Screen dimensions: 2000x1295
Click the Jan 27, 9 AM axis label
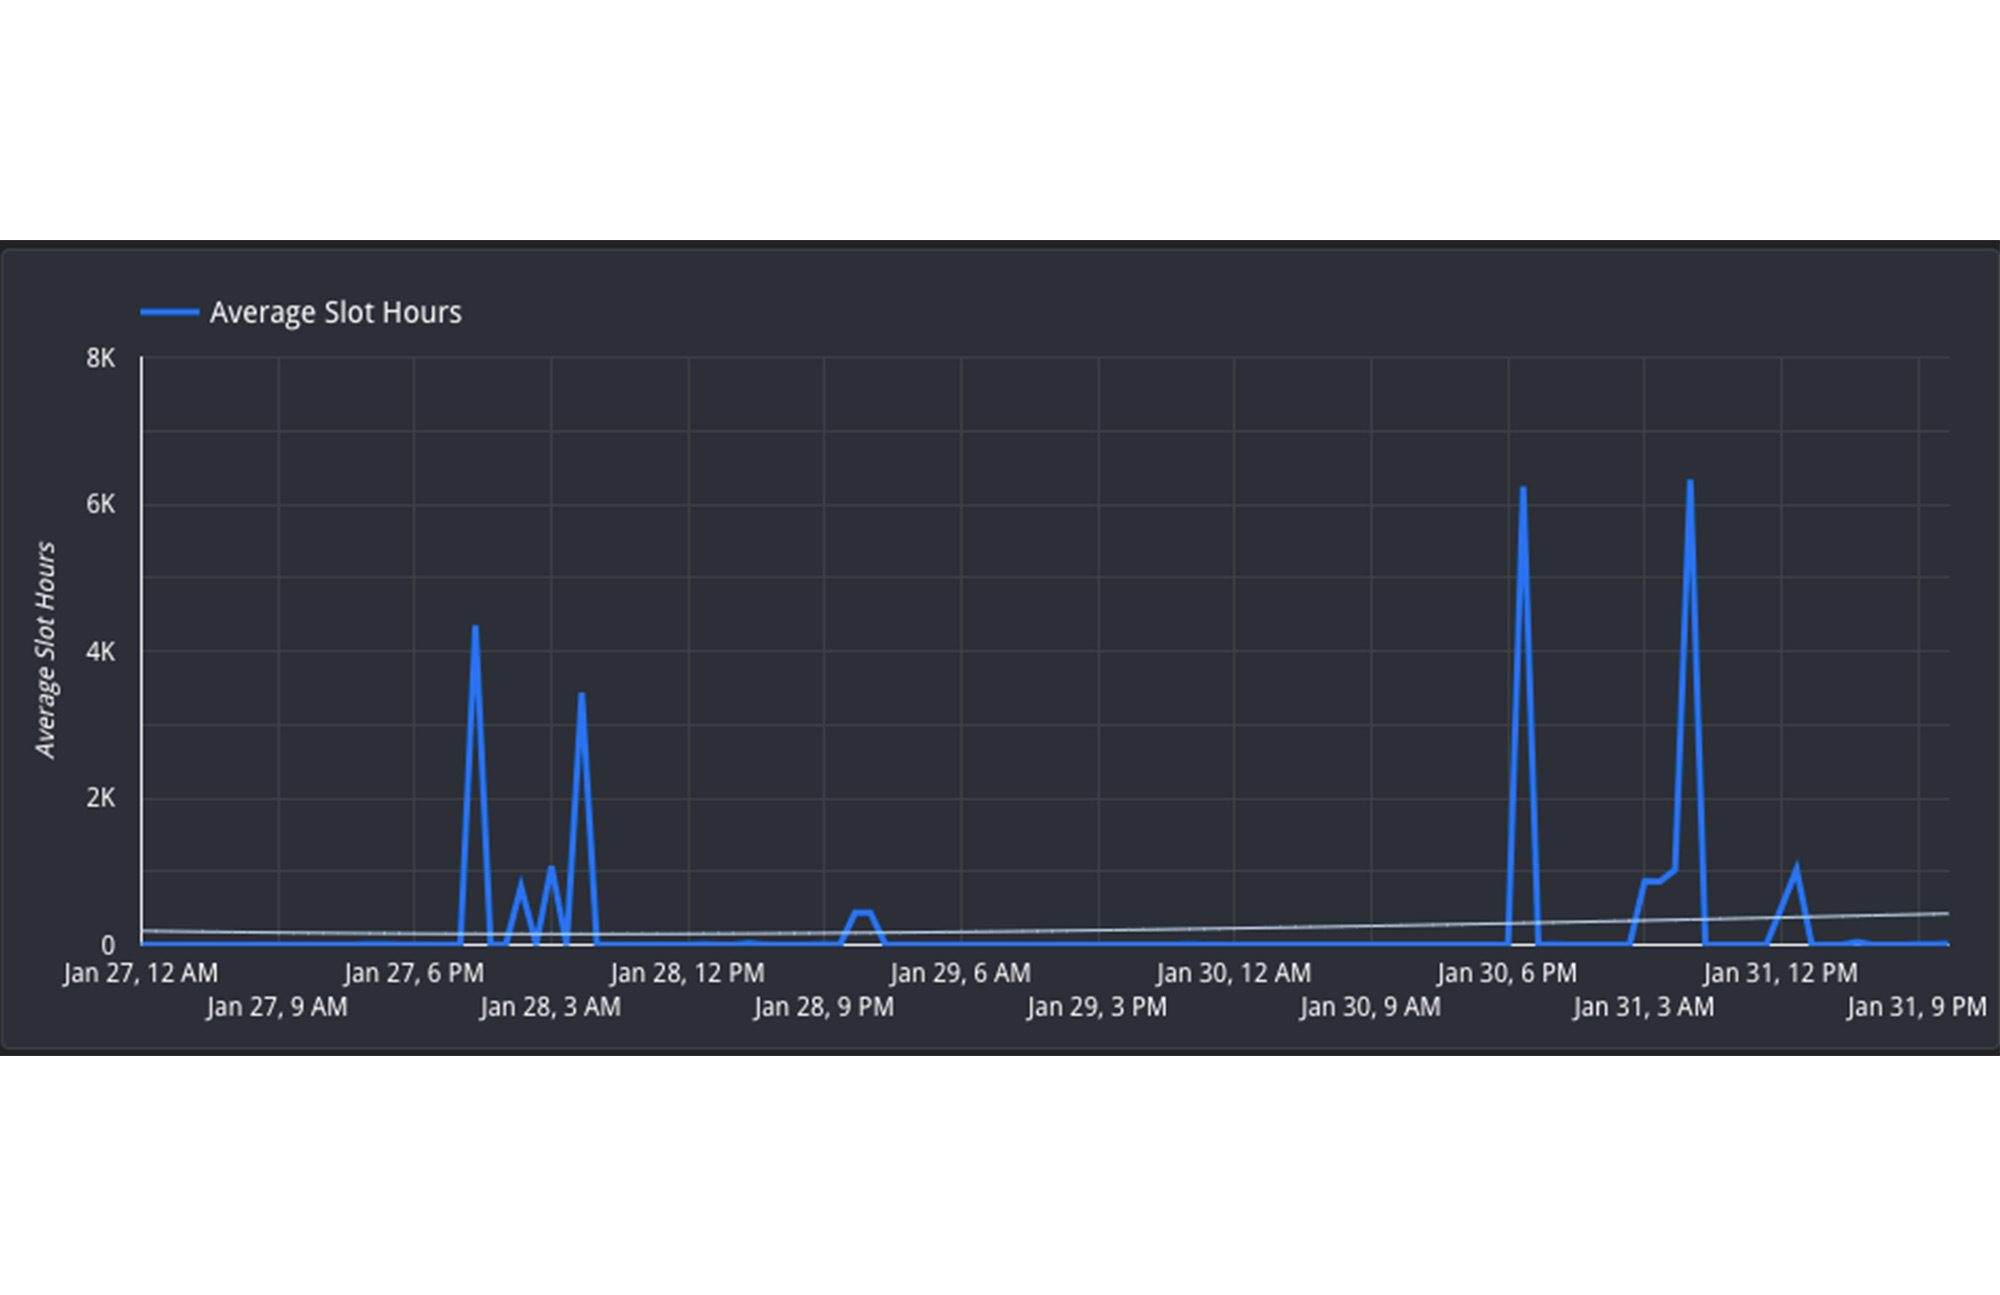pyautogui.click(x=277, y=1007)
